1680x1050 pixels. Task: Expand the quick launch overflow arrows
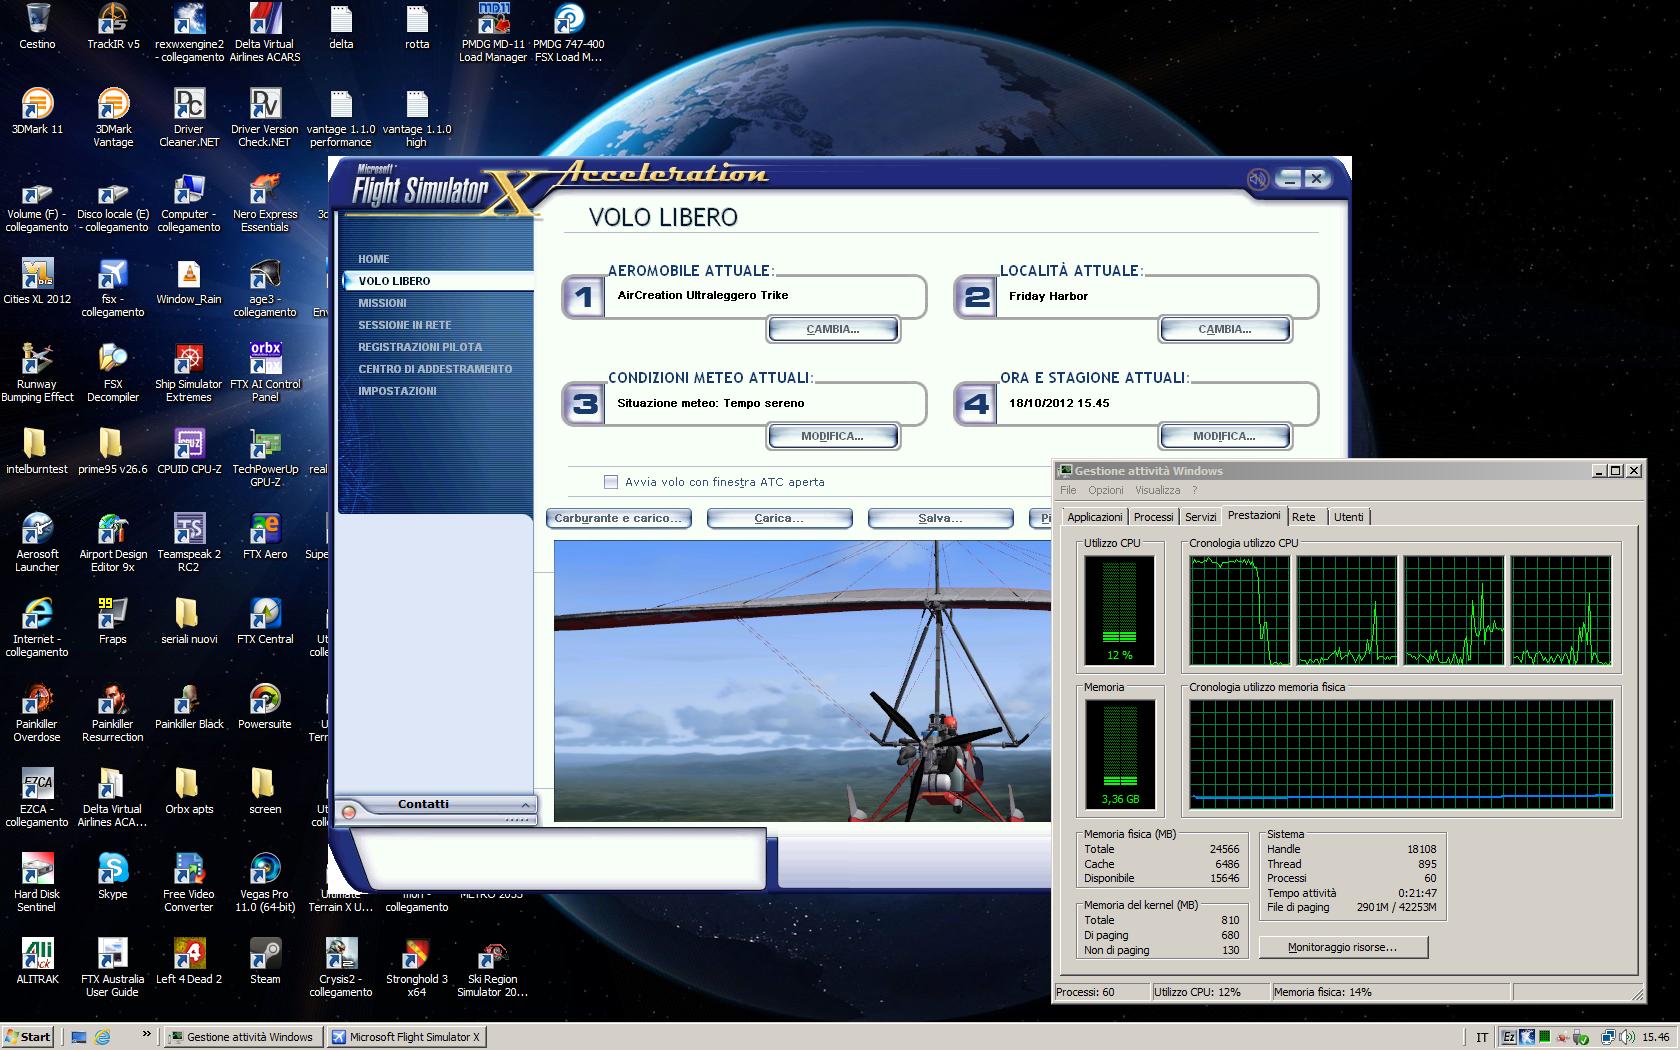click(x=147, y=1034)
